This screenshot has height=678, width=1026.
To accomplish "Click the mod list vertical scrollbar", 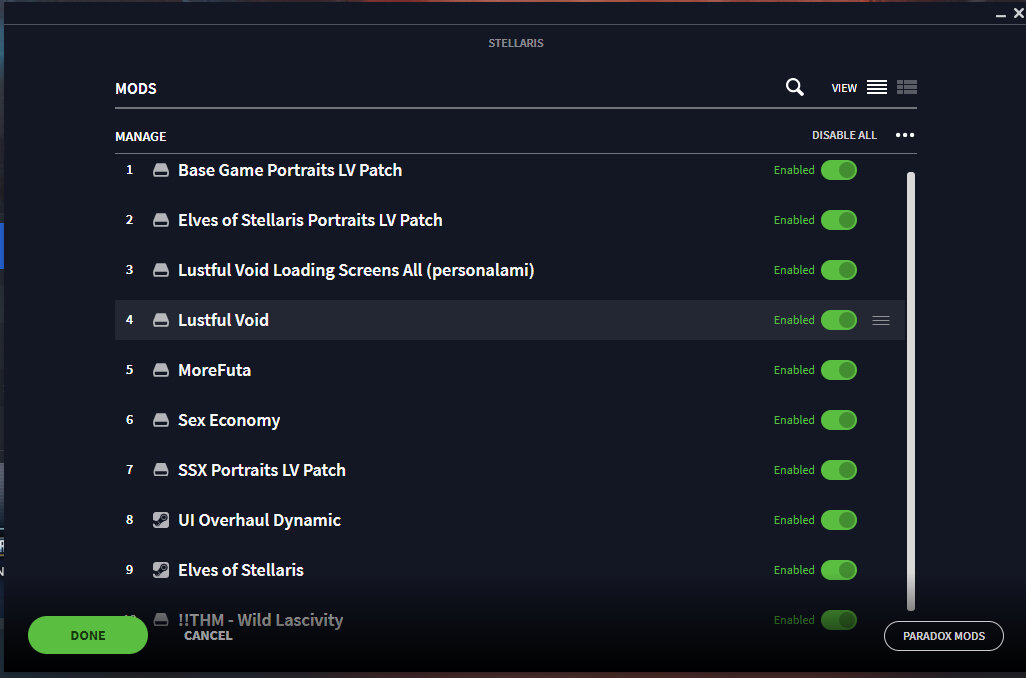I will [911, 391].
